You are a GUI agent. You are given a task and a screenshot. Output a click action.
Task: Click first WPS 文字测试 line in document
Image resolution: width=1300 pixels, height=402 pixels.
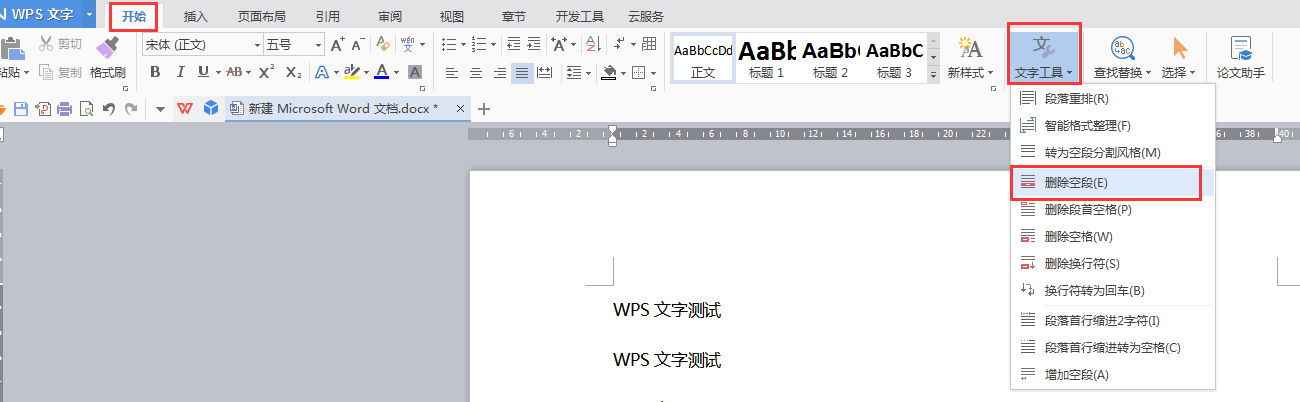pyautogui.click(x=667, y=310)
